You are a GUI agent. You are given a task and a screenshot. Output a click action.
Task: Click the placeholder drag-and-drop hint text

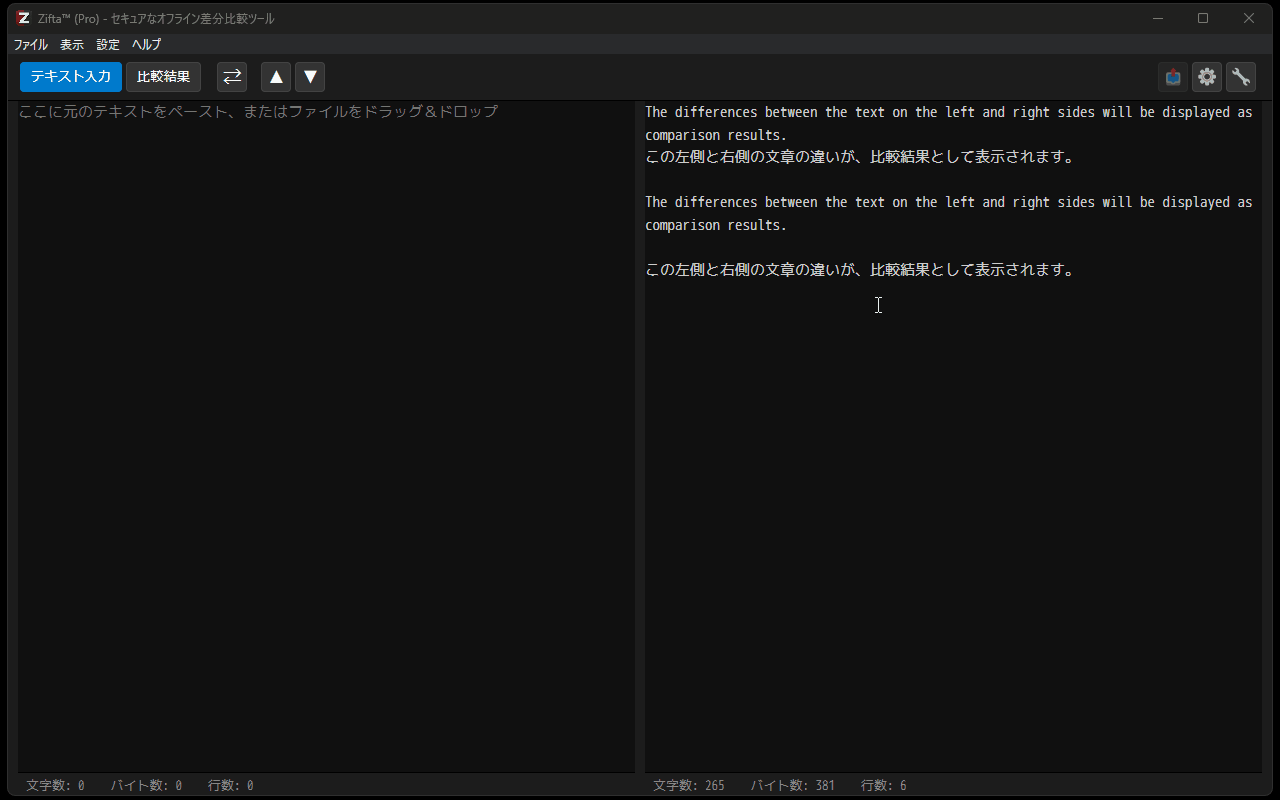pos(256,111)
